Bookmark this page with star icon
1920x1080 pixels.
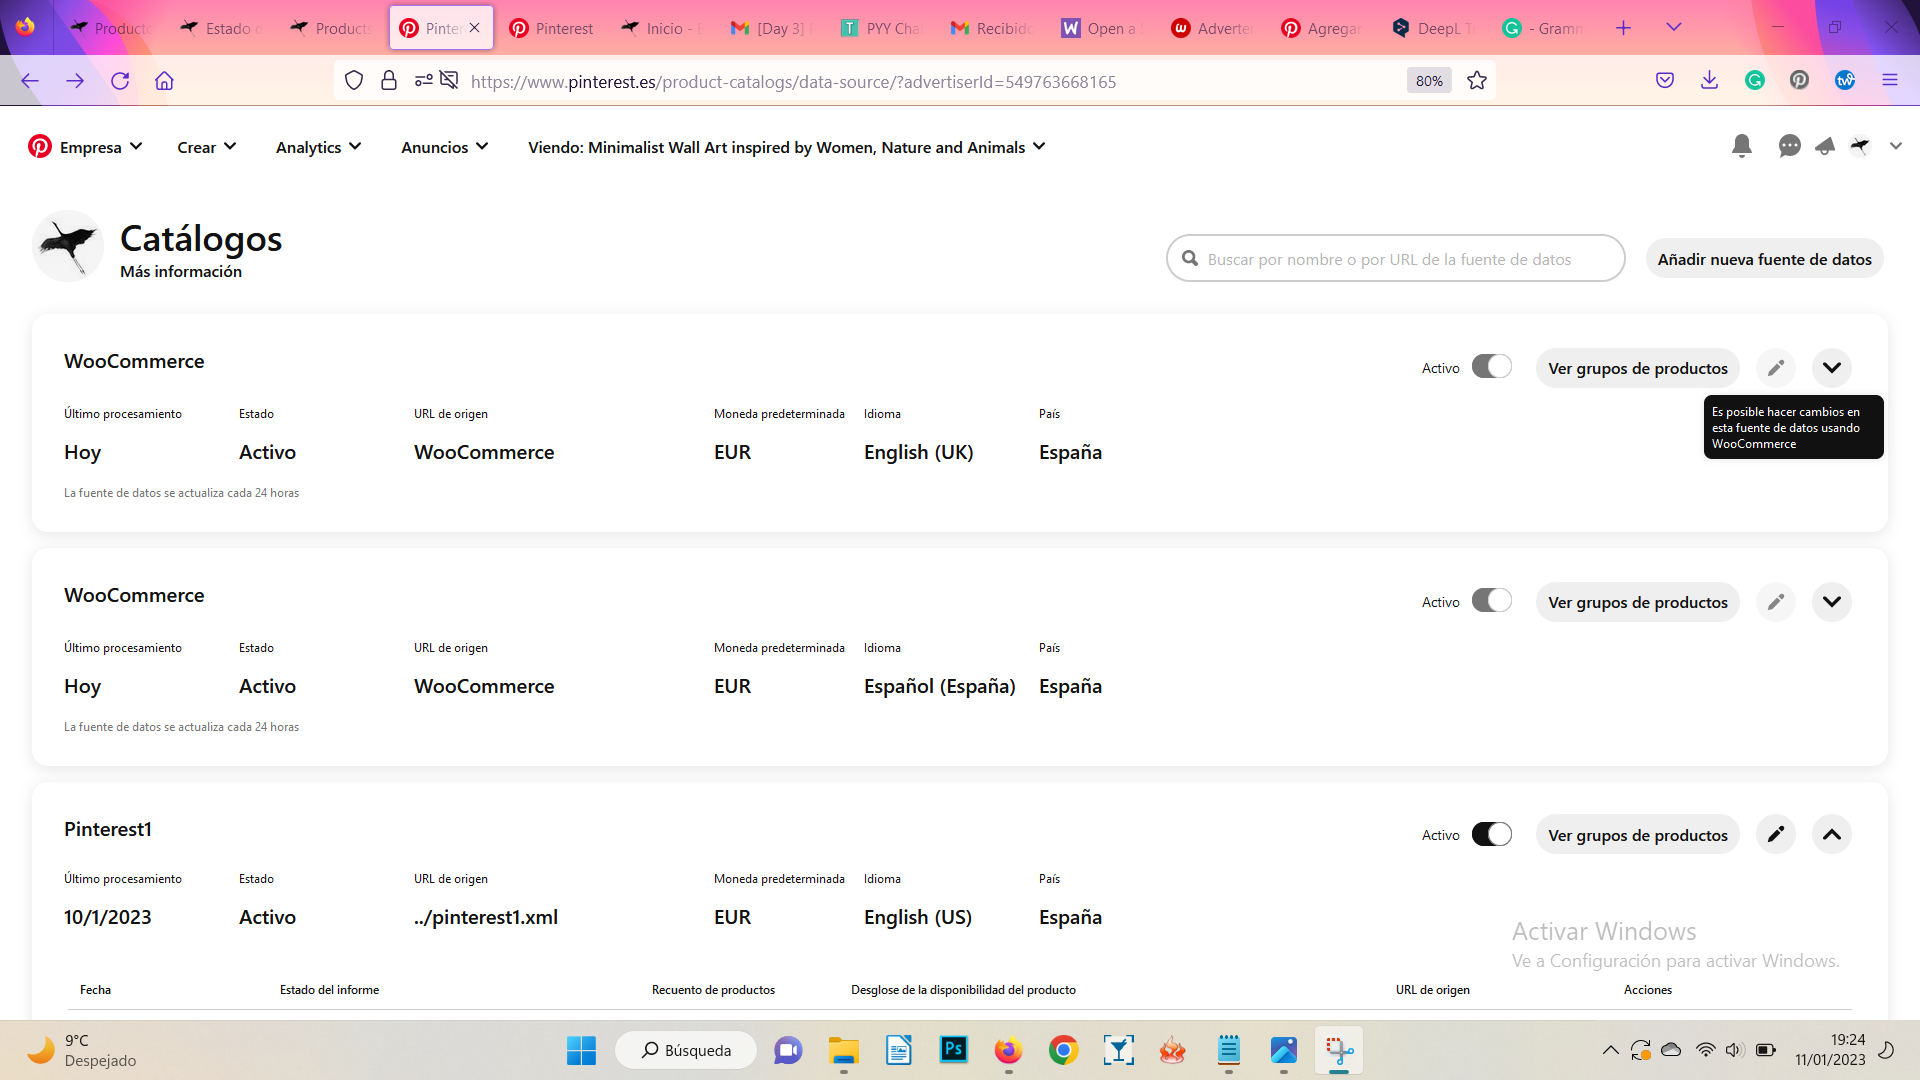point(1476,81)
